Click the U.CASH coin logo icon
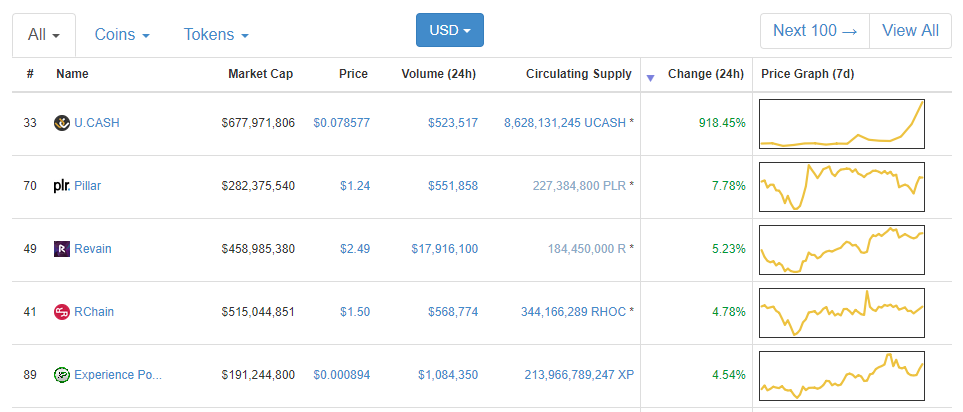 62,123
